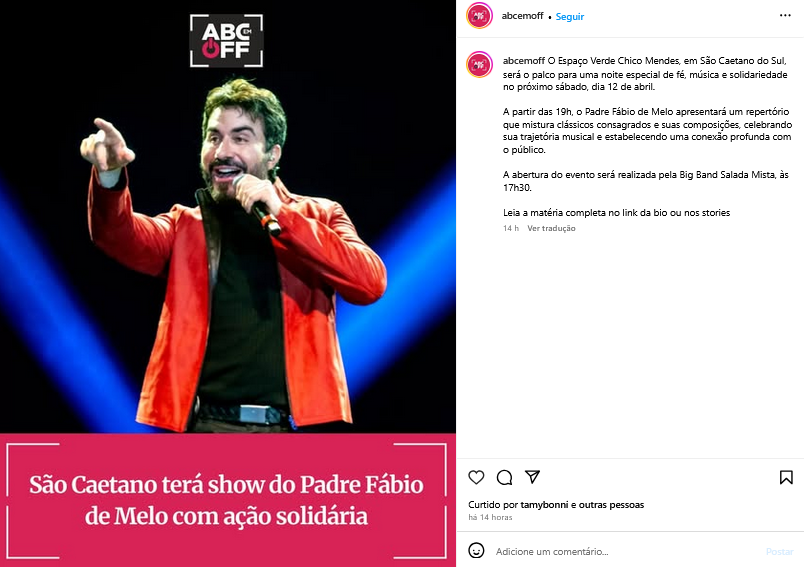Open the three-dot more options menu
804x567 pixels.
click(x=785, y=15)
